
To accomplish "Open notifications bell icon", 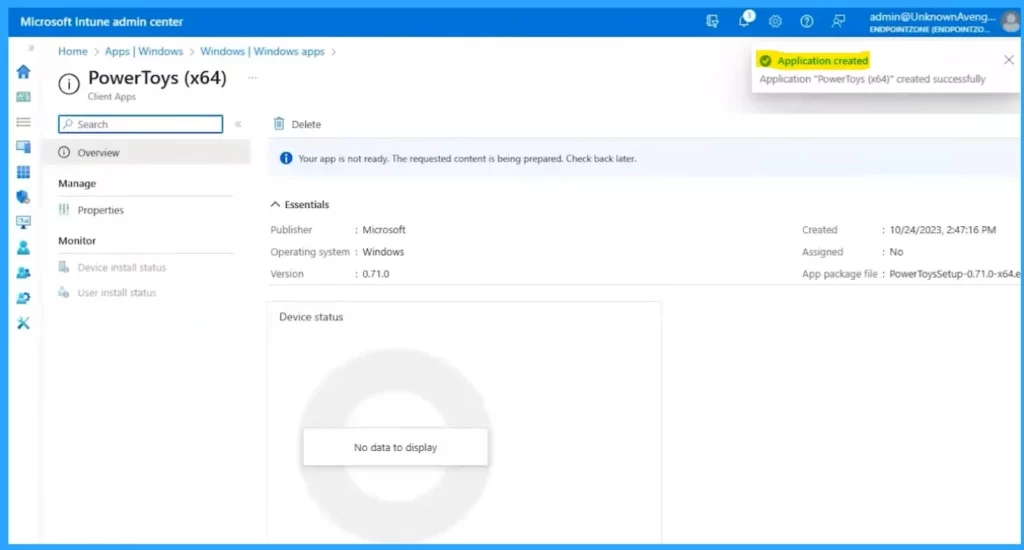I will pyautogui.click(x=744, y=21).
